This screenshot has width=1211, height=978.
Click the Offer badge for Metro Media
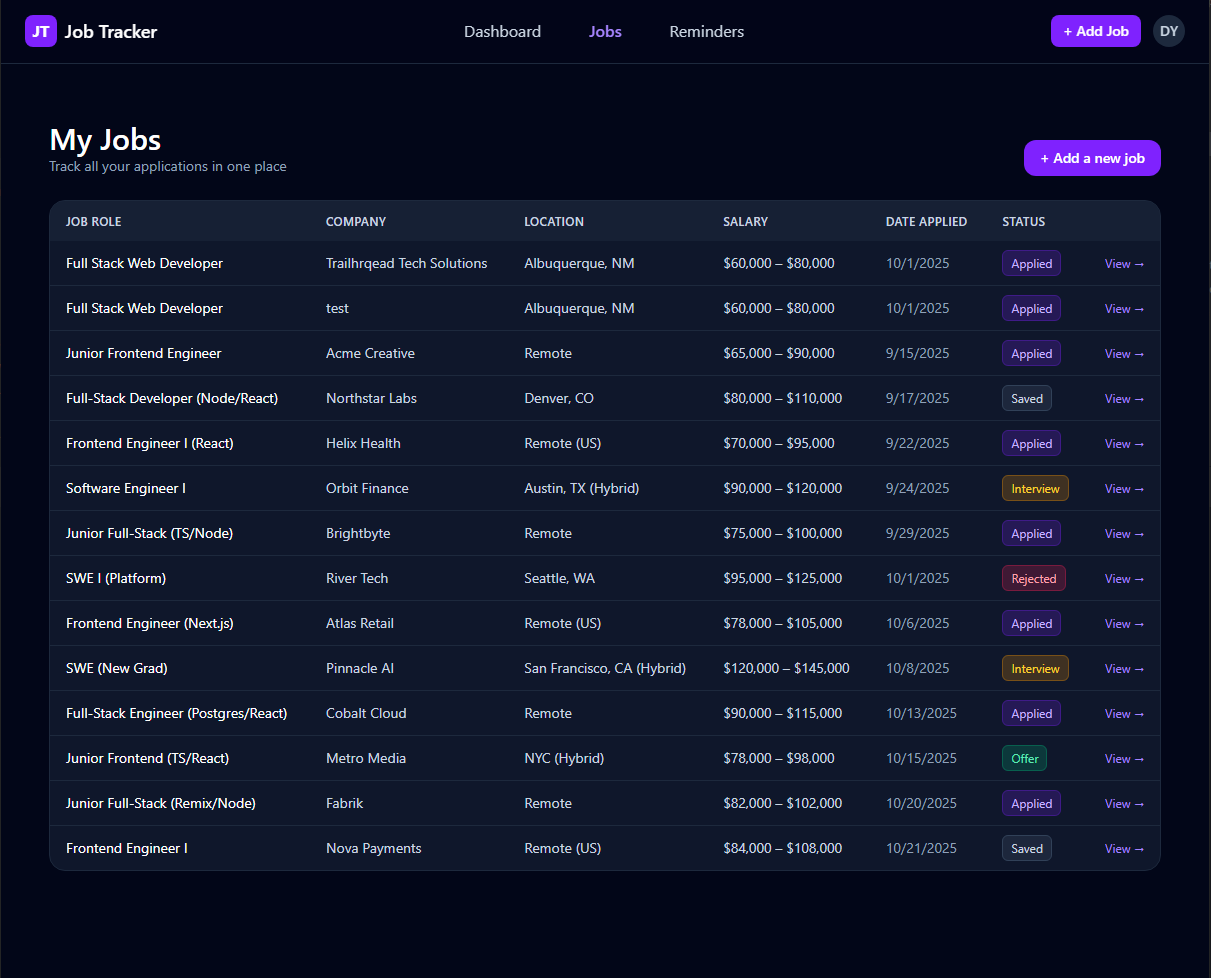(x=1024, y=758)
